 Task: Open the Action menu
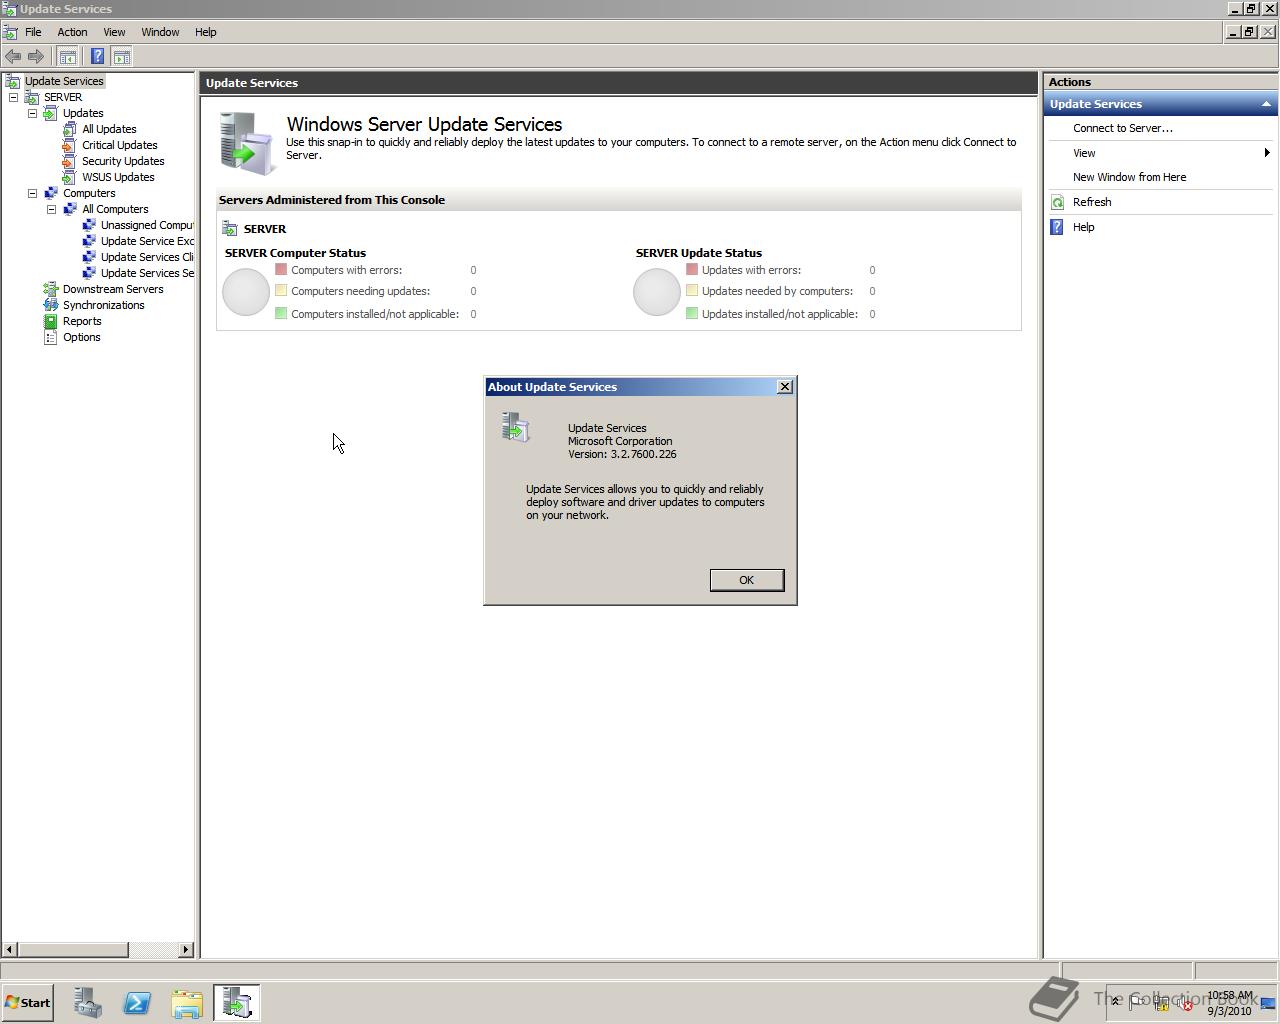point(72,32)
